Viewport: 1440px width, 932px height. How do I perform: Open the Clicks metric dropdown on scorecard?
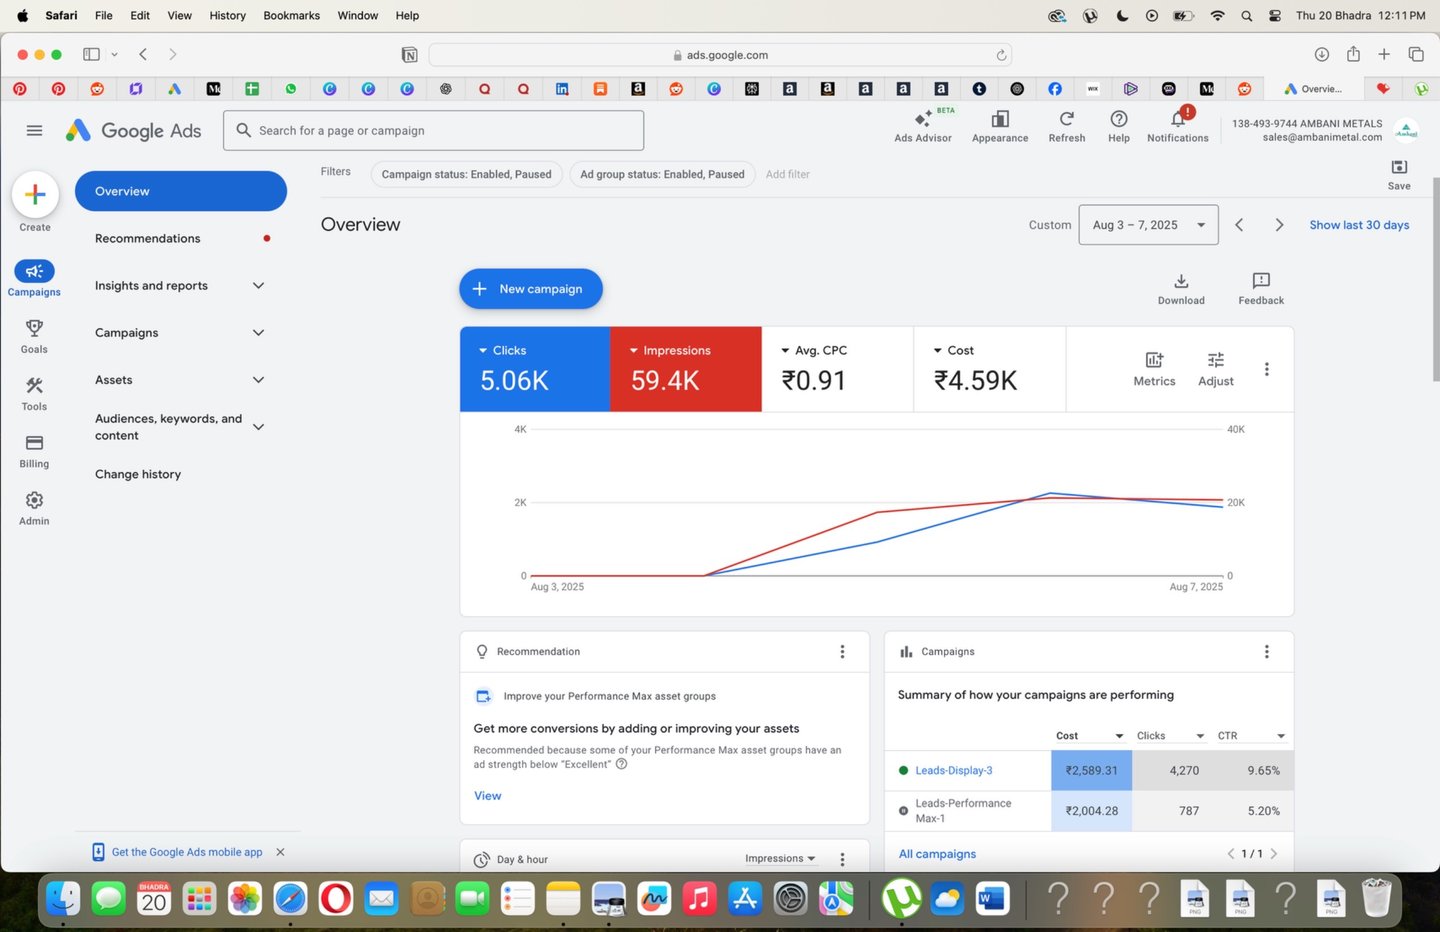point(502,350)
